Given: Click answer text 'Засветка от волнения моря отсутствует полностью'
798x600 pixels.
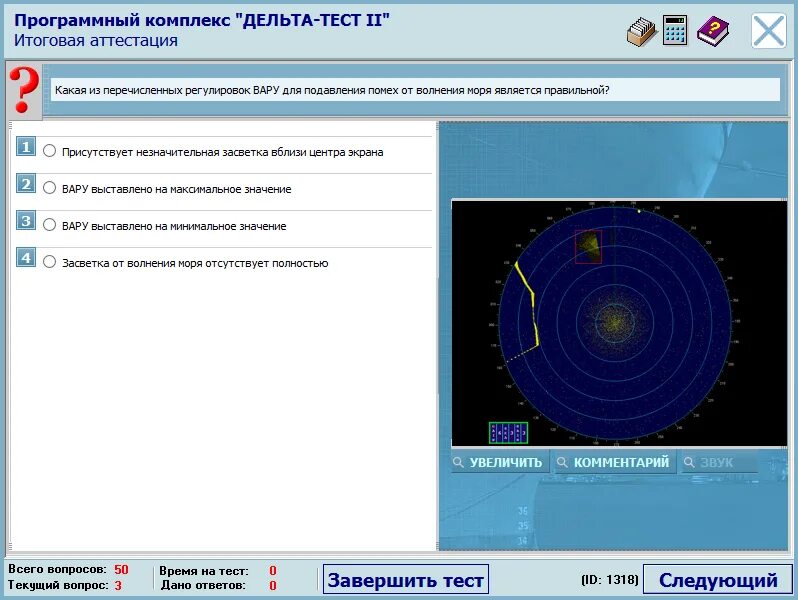Looking at the screenshot, I should 195,264.
